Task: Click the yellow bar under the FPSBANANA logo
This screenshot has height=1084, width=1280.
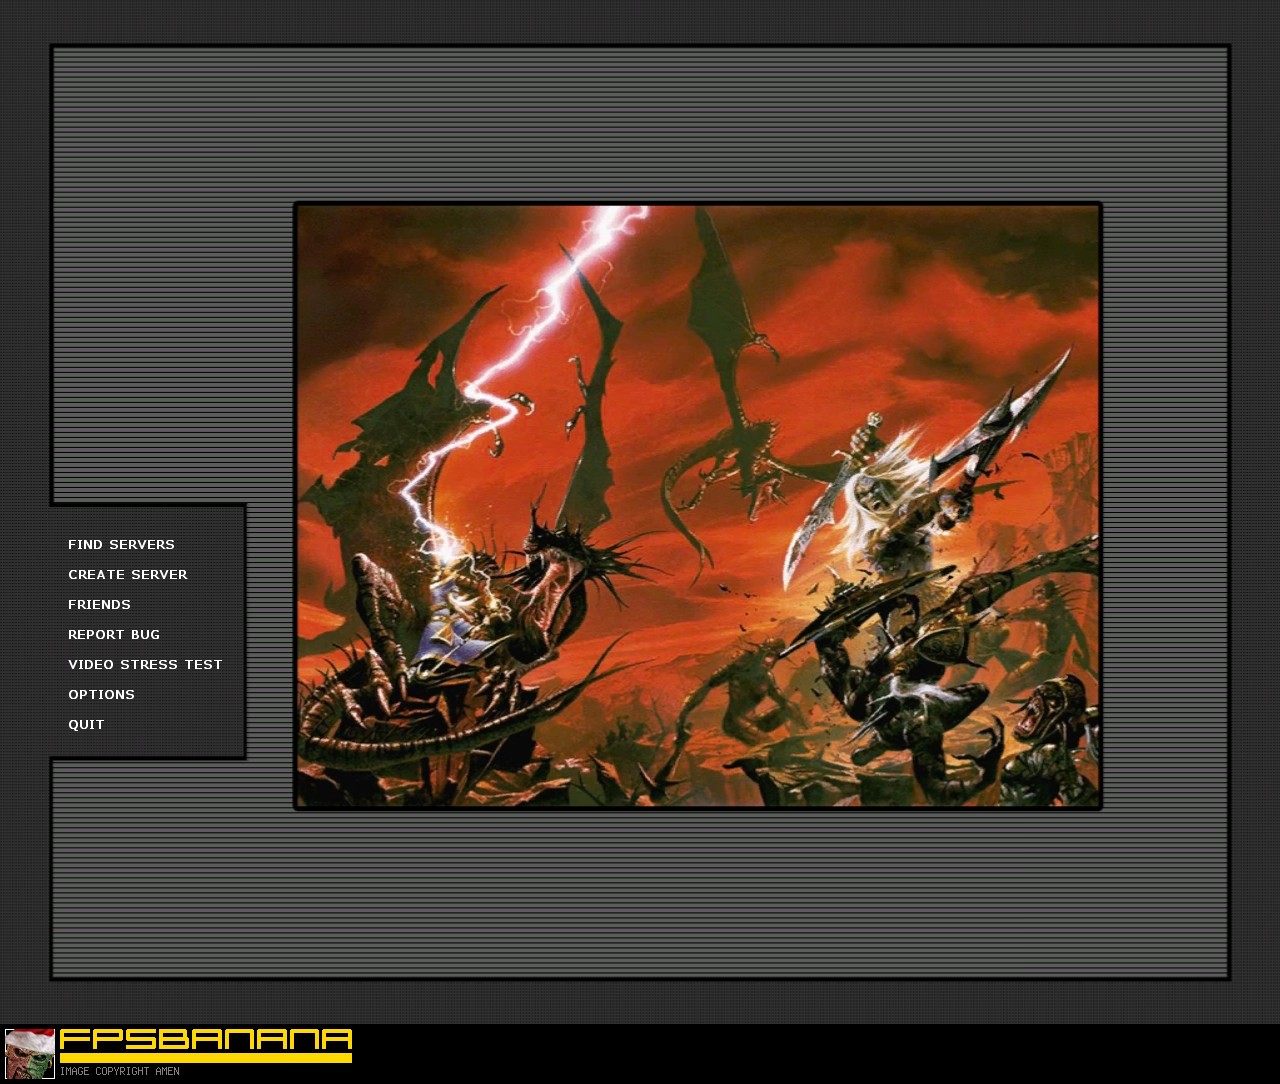Action: [x=206, y=1058]
